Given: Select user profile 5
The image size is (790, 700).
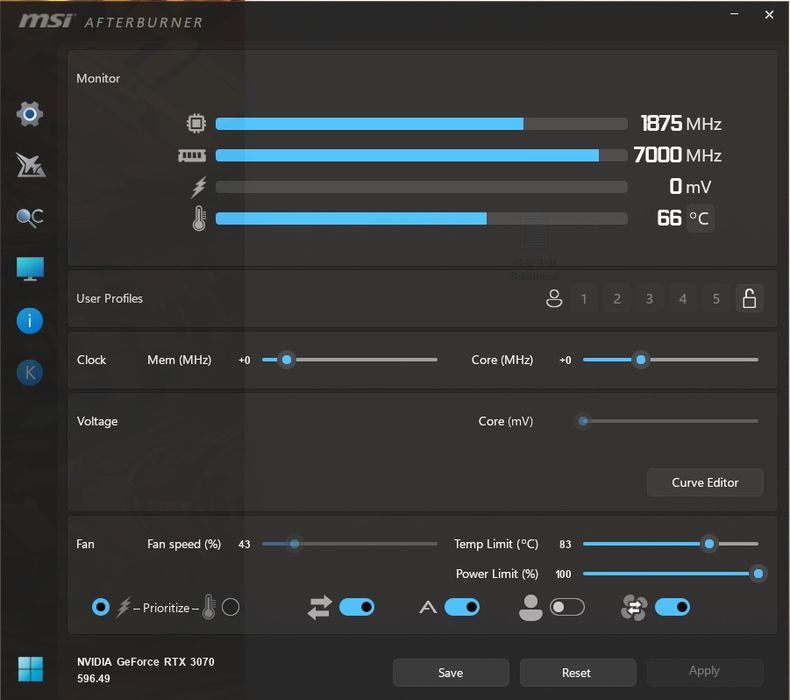Looking at the screenshot, I should 716,298.
